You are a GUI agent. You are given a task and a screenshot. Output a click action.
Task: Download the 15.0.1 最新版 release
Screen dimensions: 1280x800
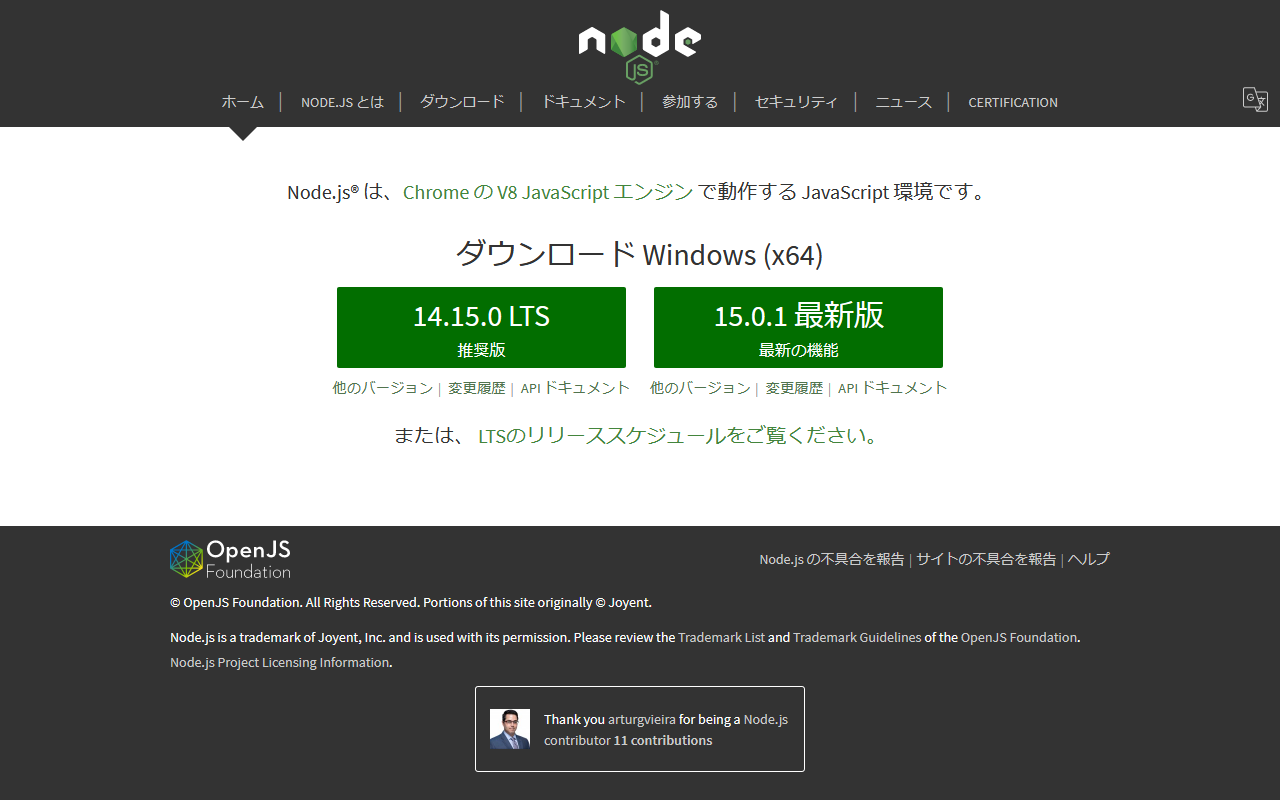click(x=798, y=327)
